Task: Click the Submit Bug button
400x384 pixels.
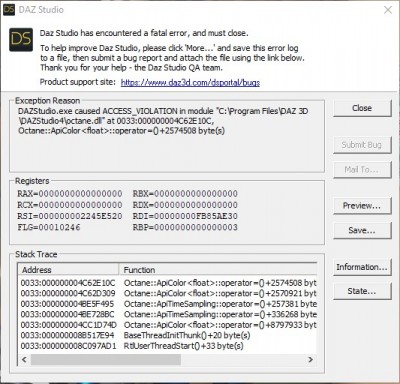Action: pos(362,145)
